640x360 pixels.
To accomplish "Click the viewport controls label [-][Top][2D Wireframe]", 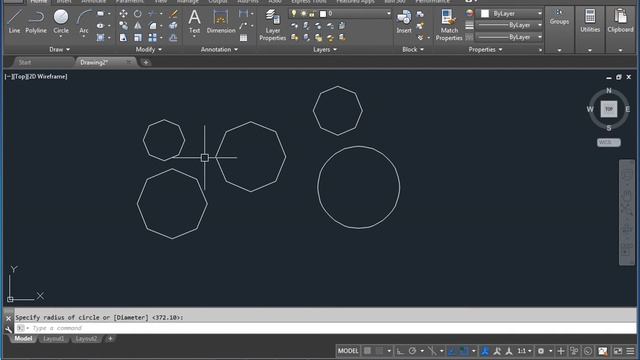I will [x=36, y=76].
